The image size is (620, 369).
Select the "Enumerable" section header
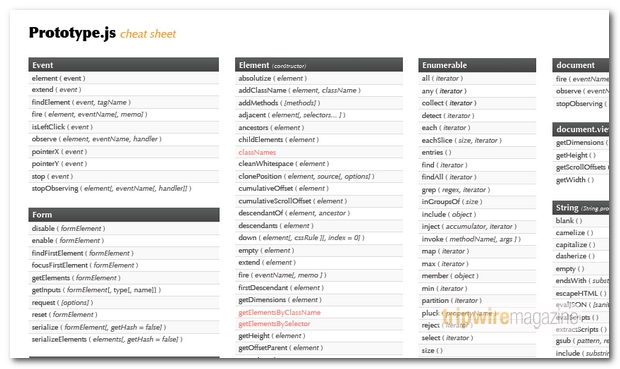(x=477, y=65)
